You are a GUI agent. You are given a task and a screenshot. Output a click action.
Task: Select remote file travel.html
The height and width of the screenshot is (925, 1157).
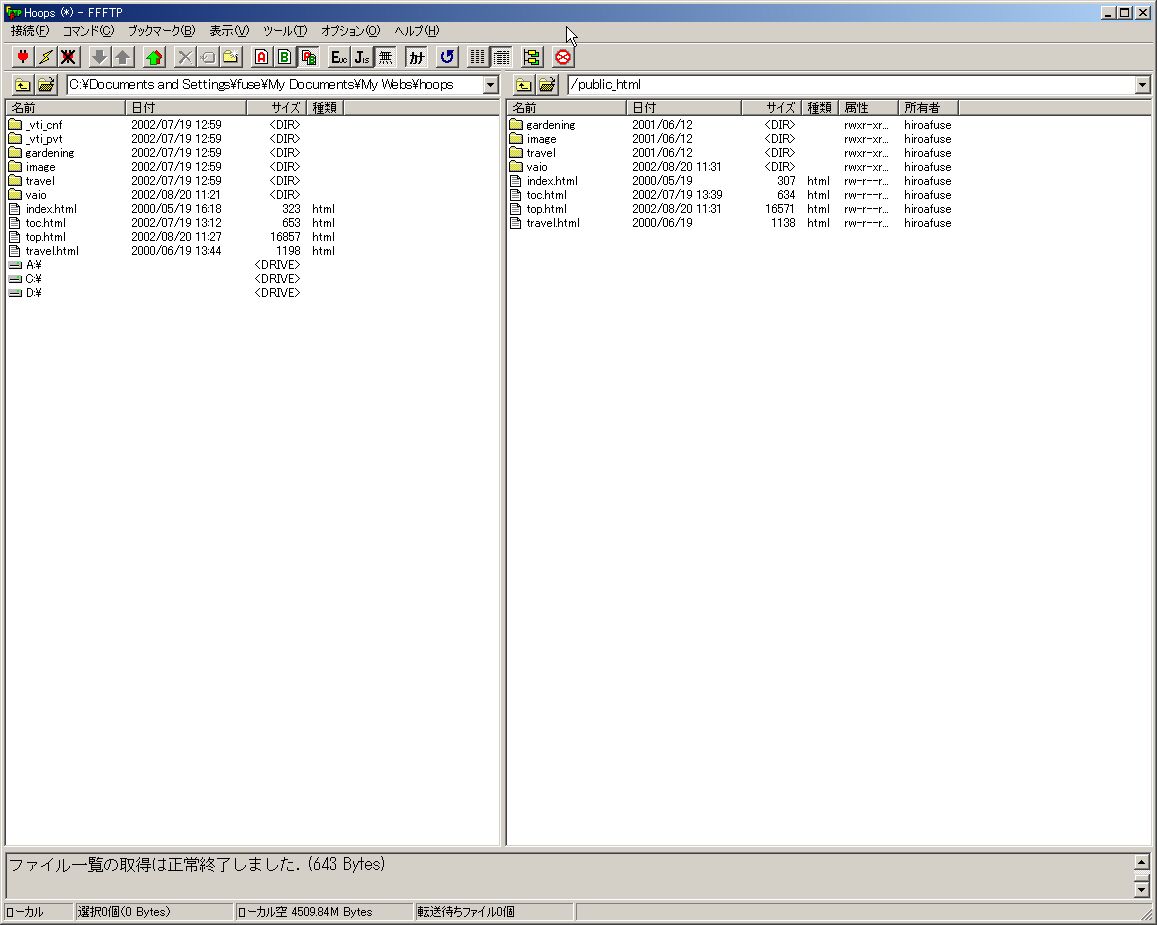click(553, 223)
